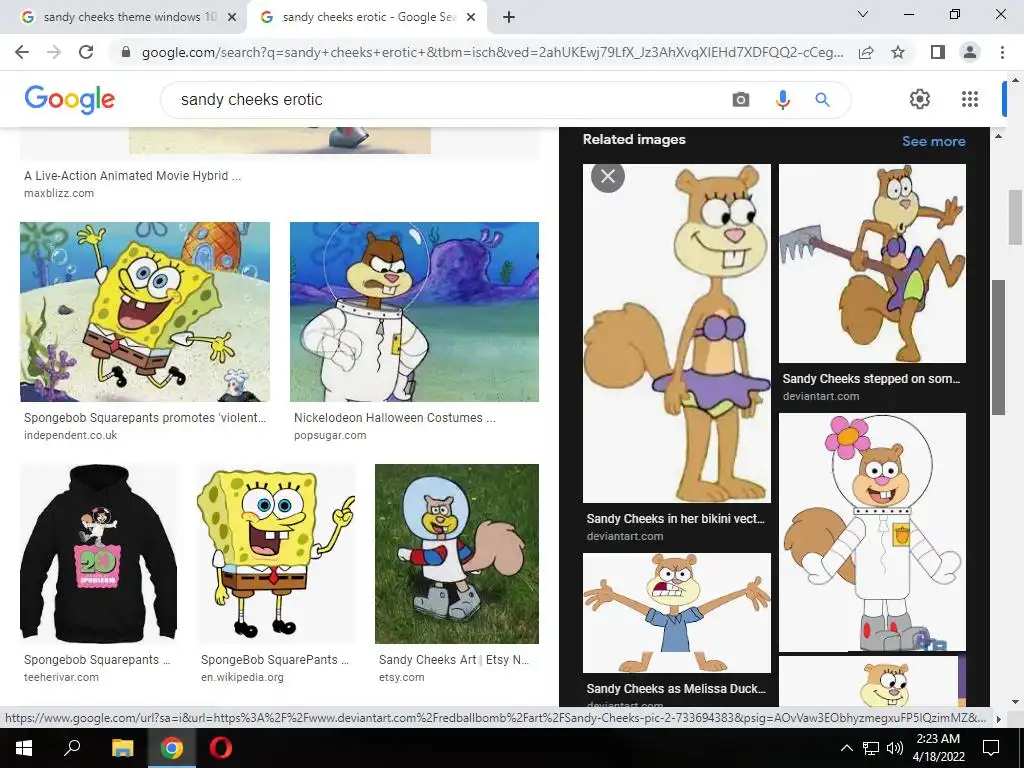Start voice search with microphone
The height and width of the screenshot is (768, 1024).
[x=782, y=100]
